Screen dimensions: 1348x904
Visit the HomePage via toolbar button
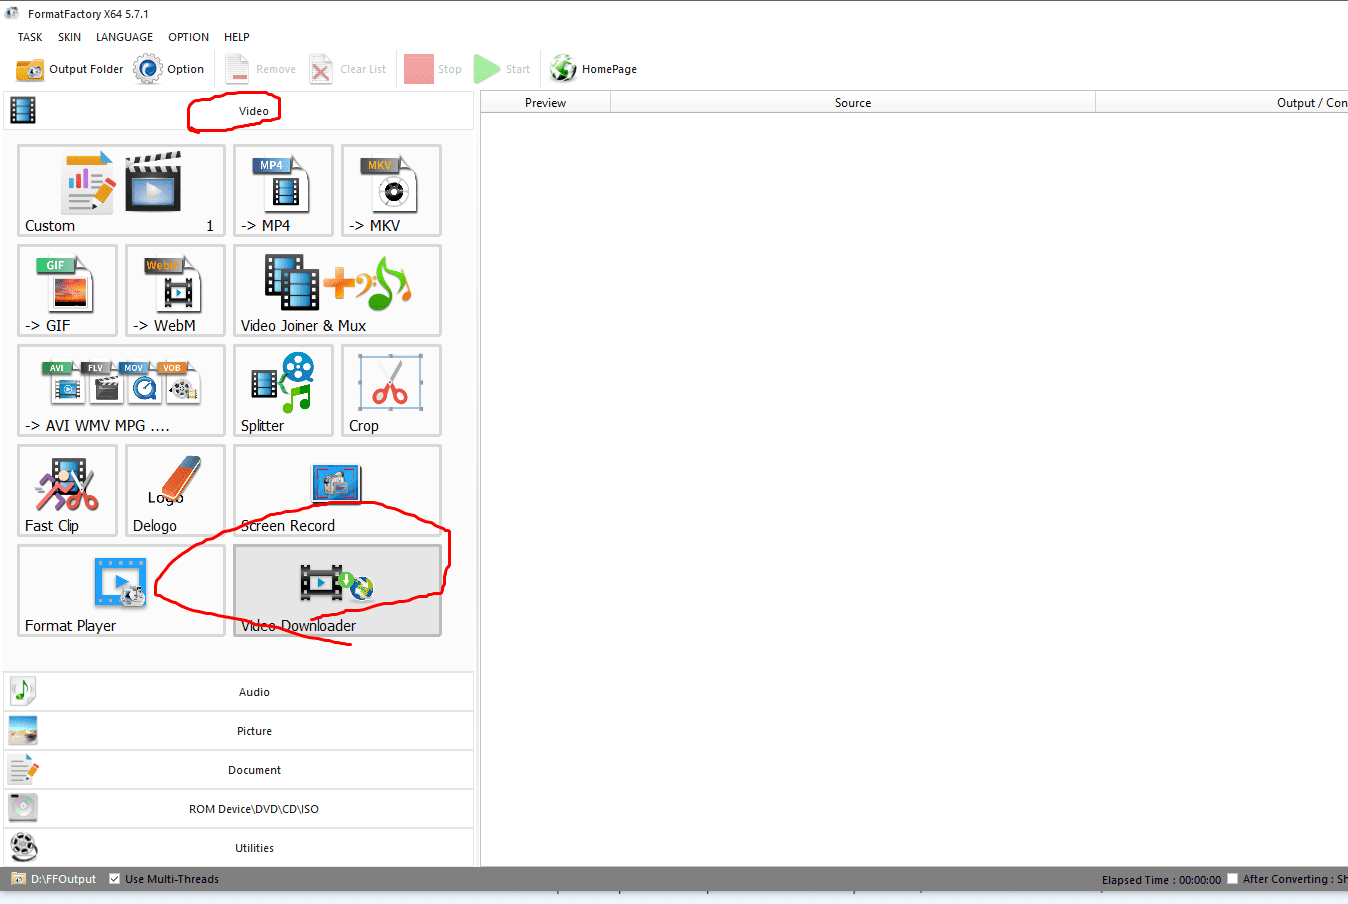593,69
